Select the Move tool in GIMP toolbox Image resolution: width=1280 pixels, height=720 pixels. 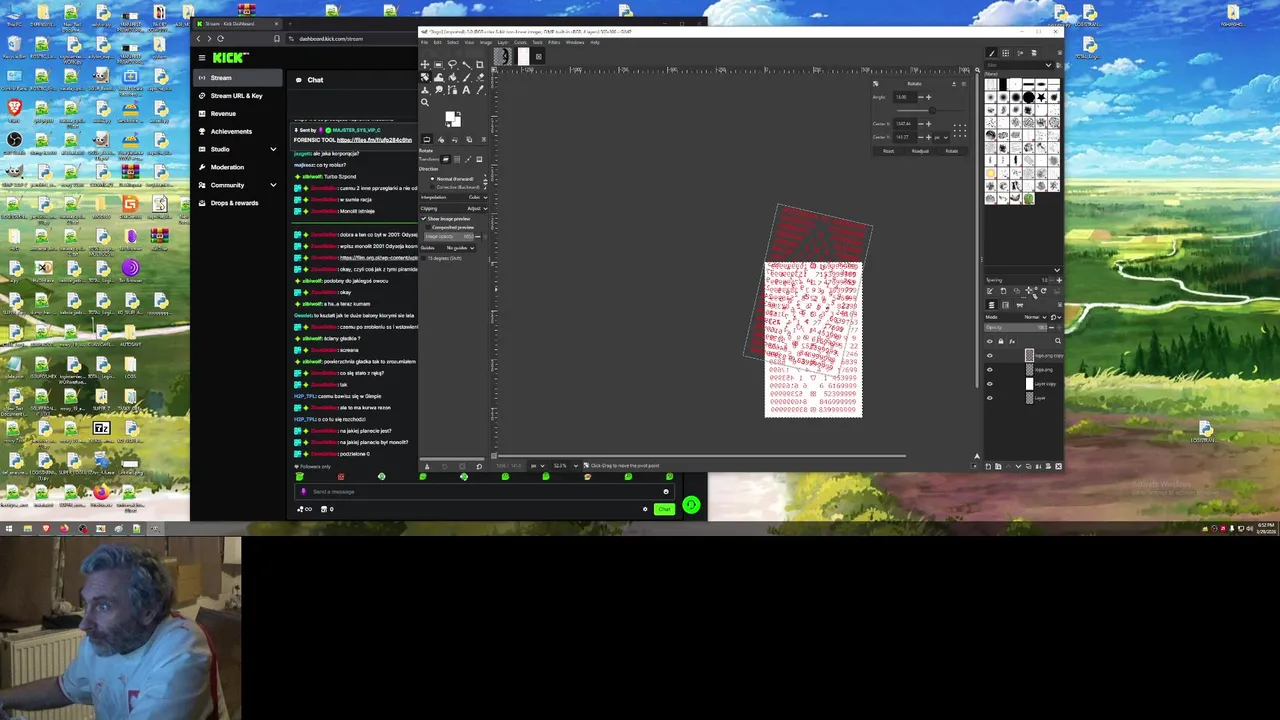(x=425, y=64)
